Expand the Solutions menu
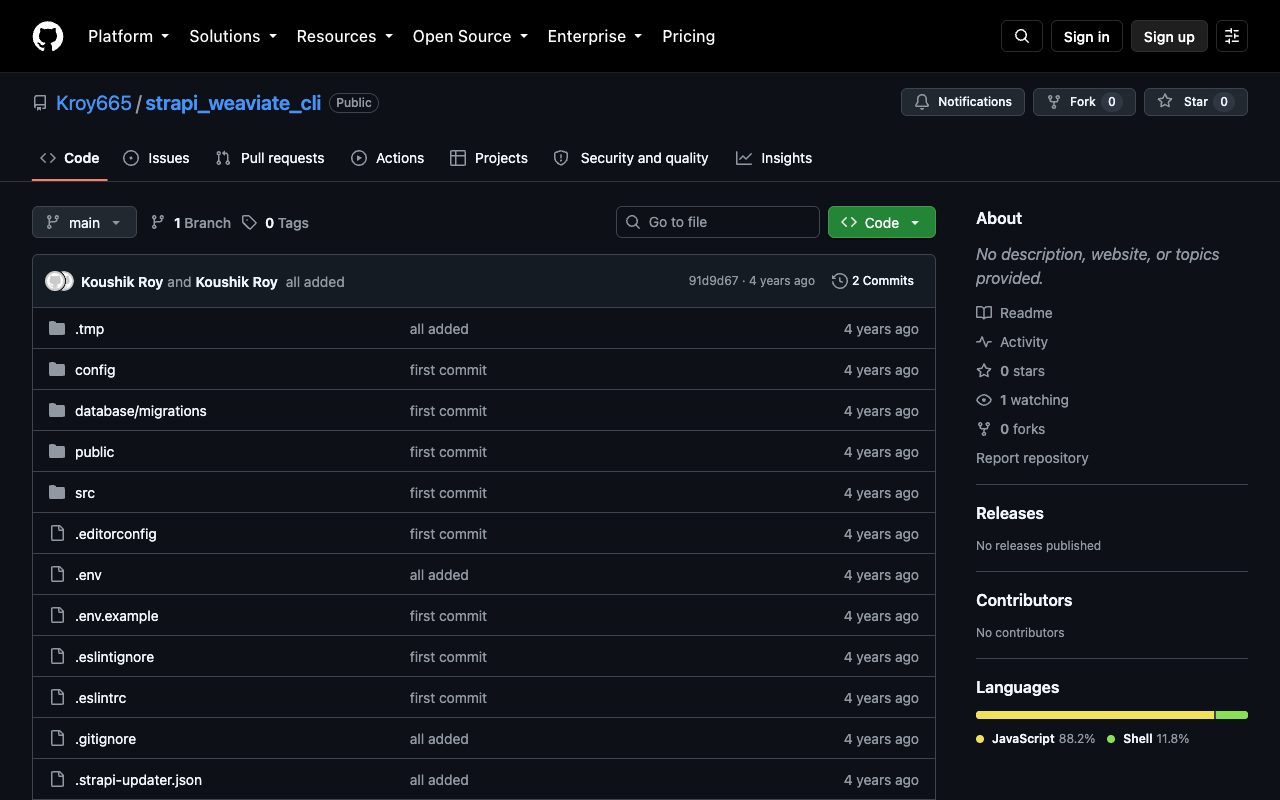 click(233, 36)
